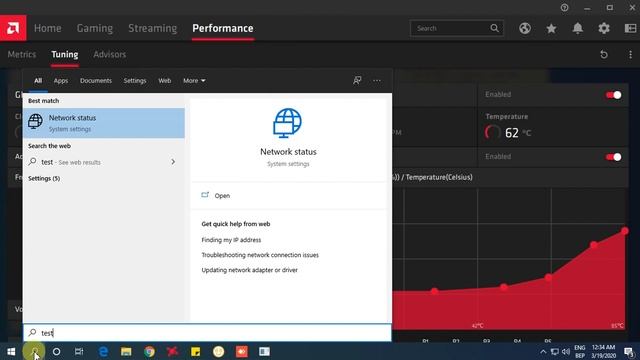Open the Advisors sub-tab
This screenshot has height=360, width=640.
point(109,54)
